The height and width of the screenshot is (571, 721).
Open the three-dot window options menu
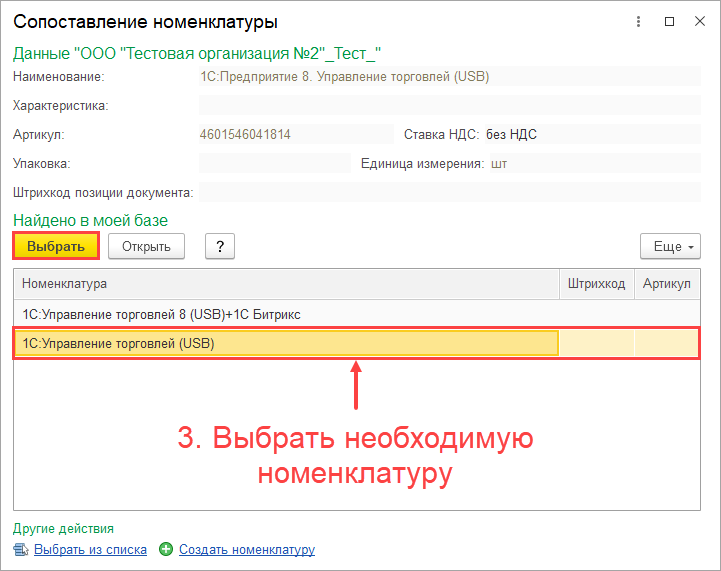638,22
